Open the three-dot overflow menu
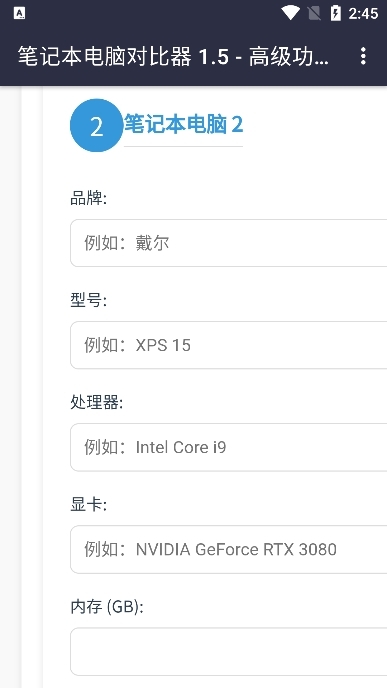 click(363, 56)
